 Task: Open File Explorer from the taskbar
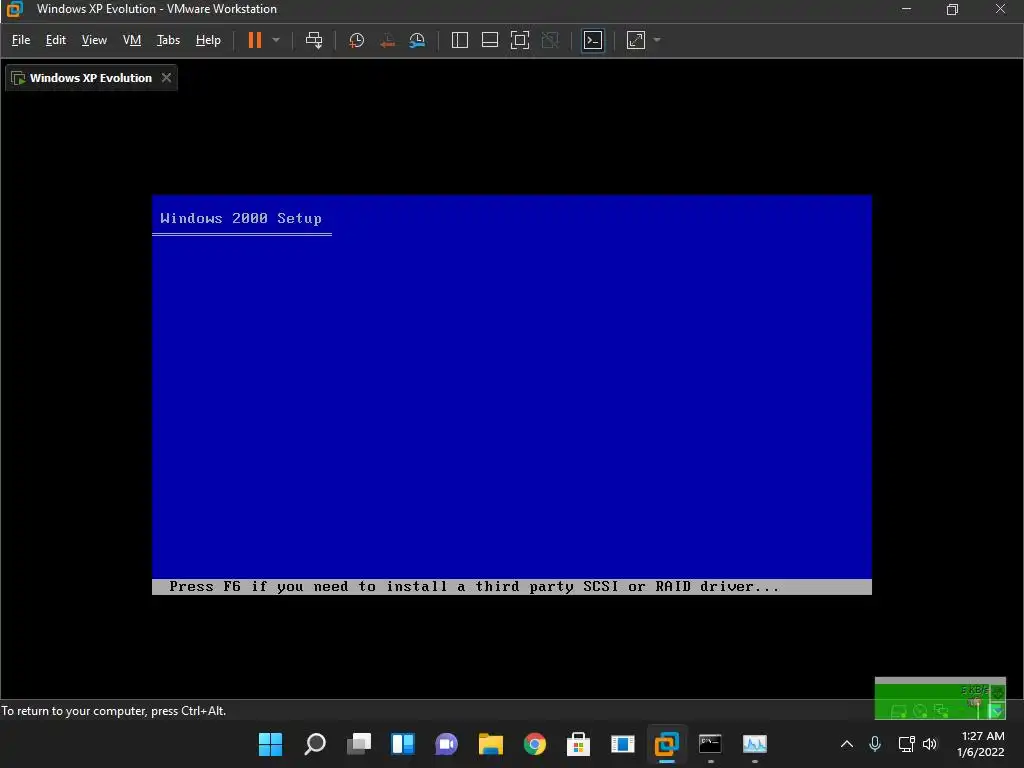click(490, 744)
